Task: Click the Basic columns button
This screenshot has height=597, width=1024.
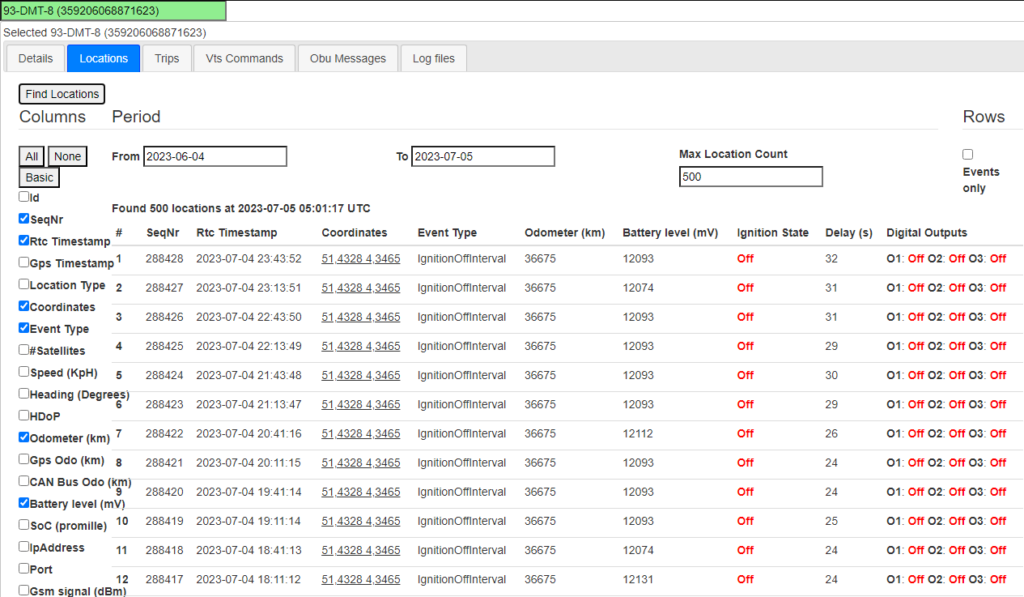Action: 39,177
